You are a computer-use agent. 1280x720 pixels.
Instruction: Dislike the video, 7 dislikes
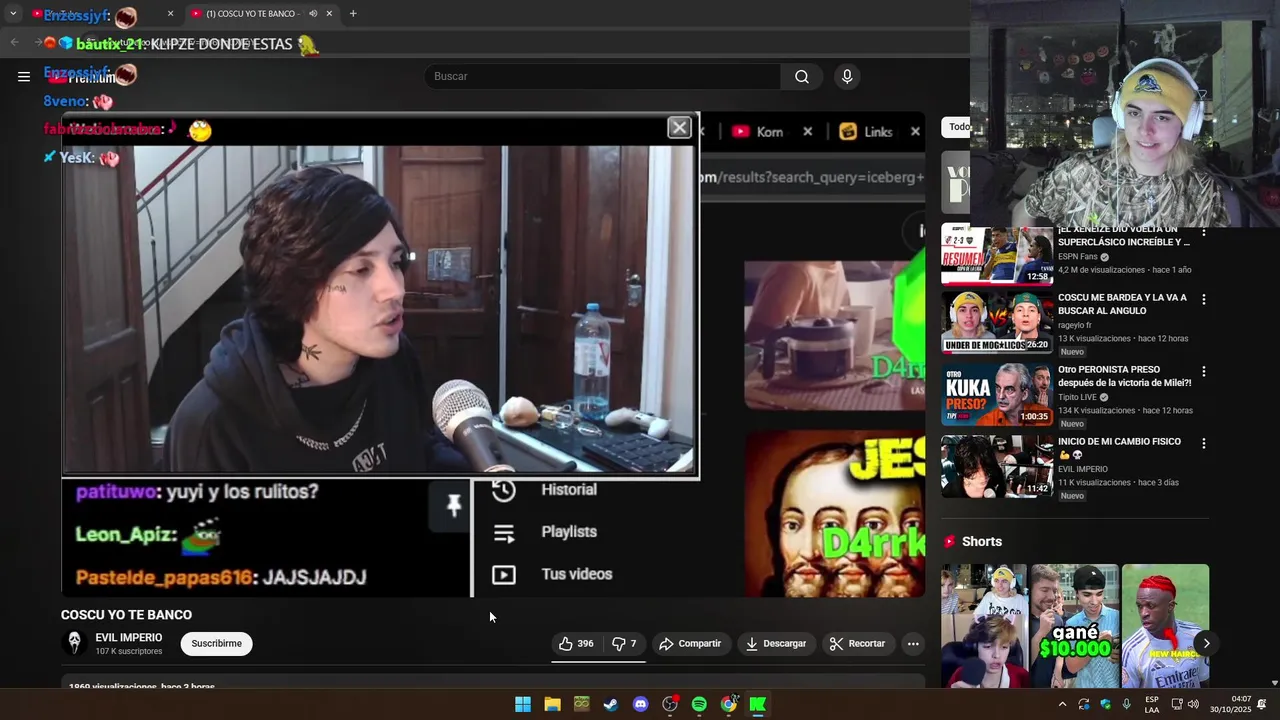(624, 644)
